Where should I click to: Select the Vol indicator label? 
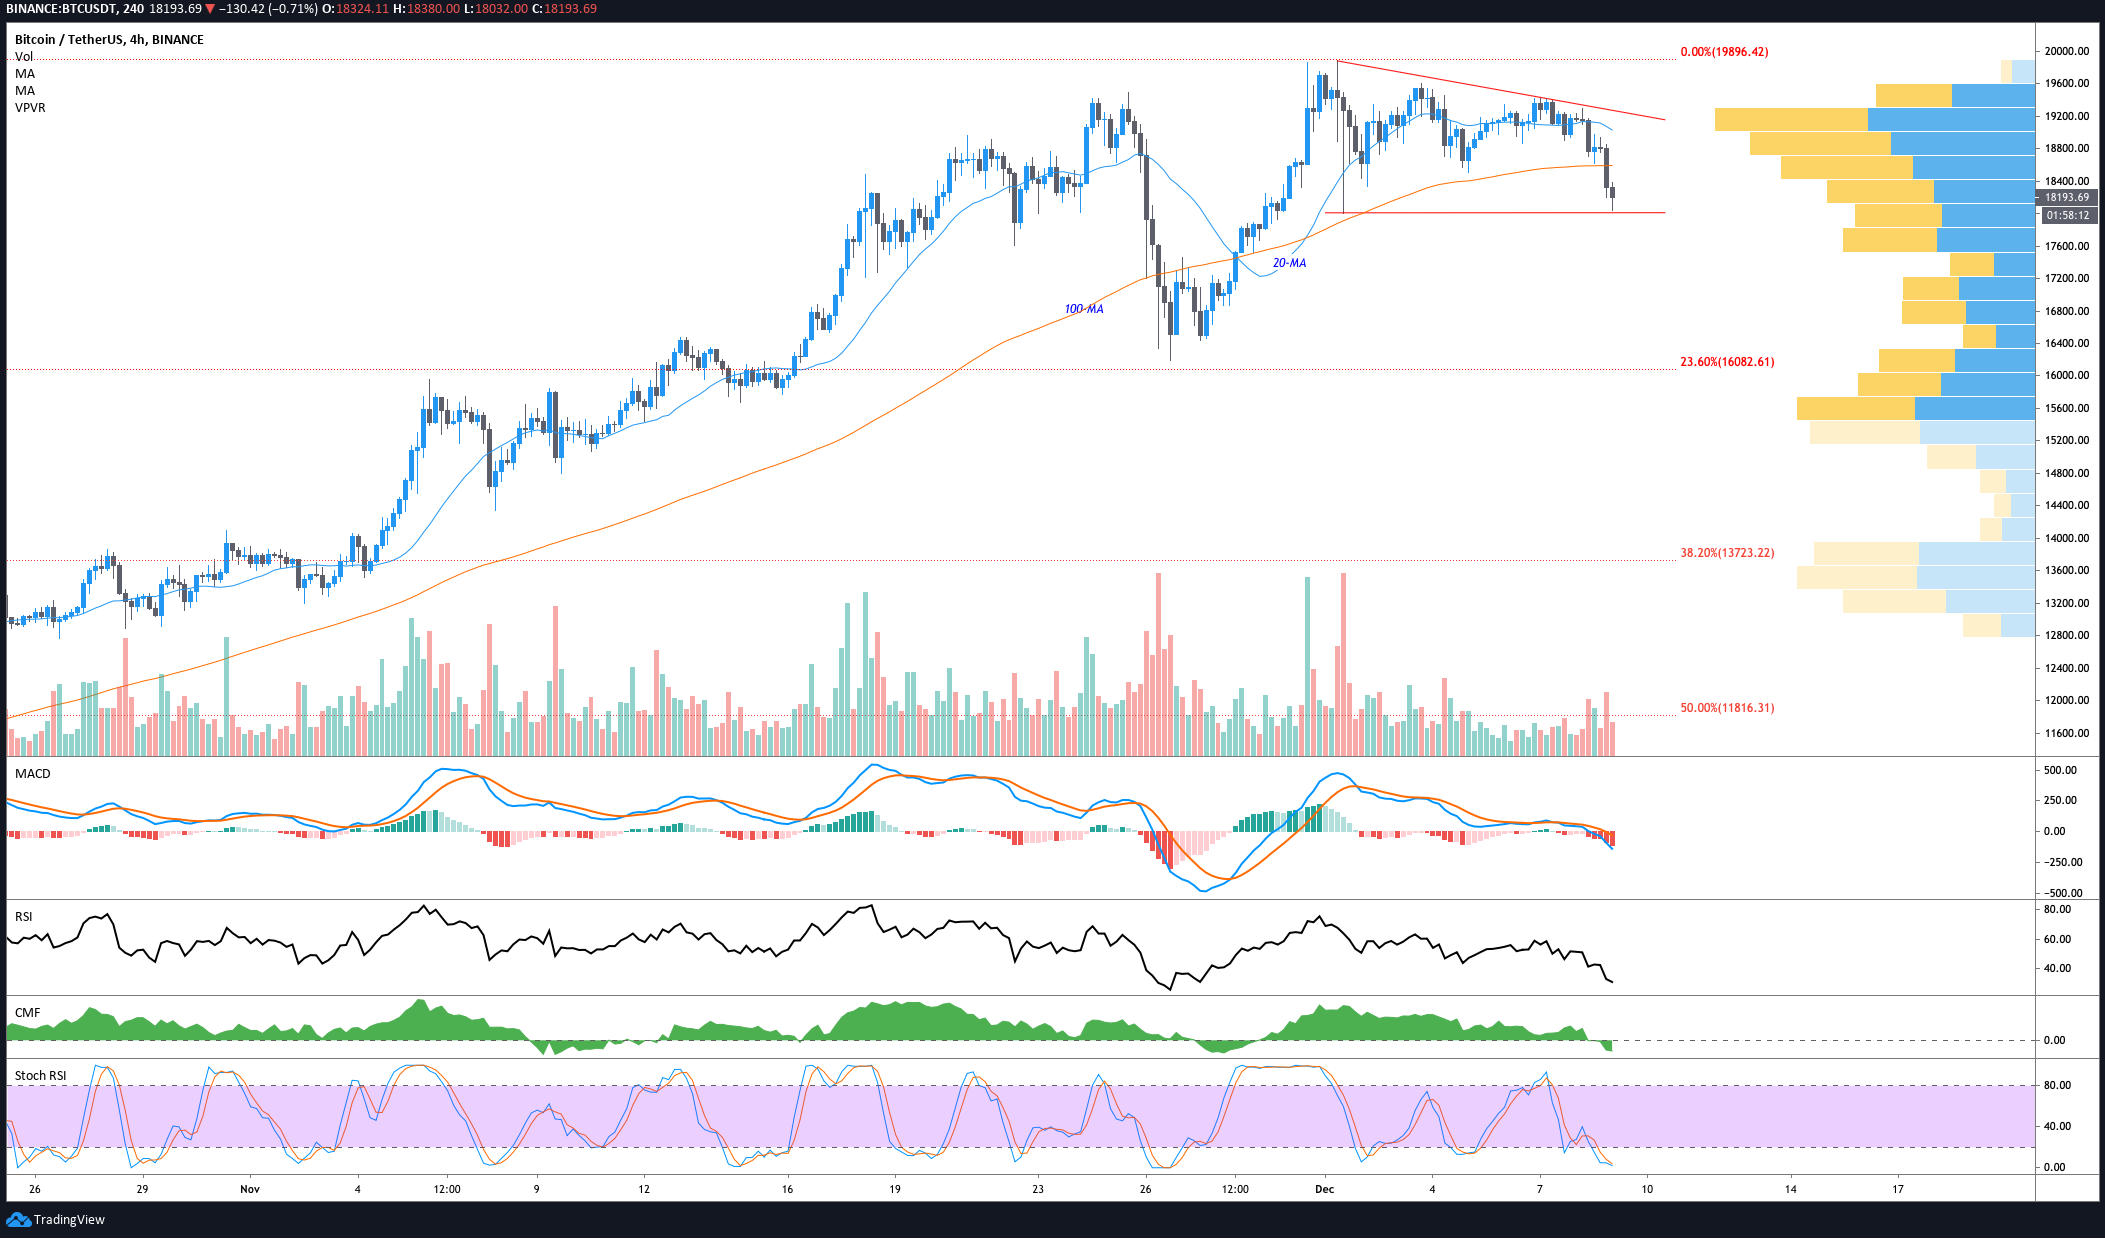(24, 56)
